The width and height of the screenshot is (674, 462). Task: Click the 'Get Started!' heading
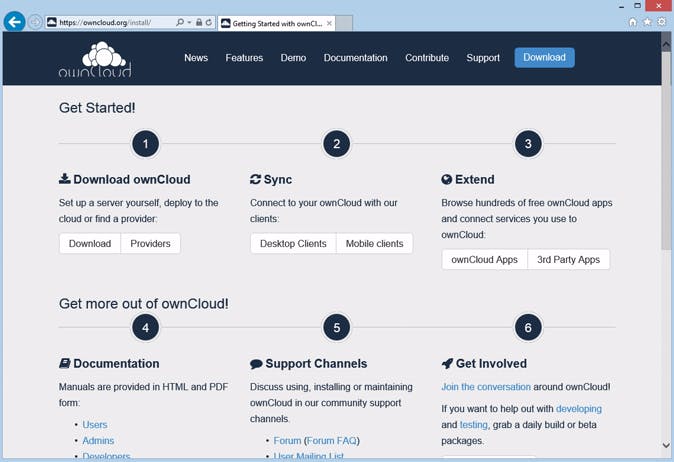pyautogui.click(x=97, y=108)
